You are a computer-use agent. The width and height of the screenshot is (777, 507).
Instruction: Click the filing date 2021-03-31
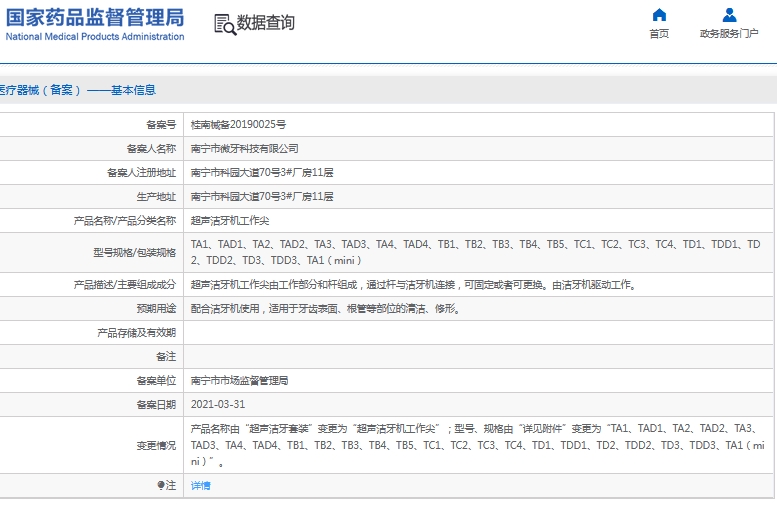pos(218,404)
